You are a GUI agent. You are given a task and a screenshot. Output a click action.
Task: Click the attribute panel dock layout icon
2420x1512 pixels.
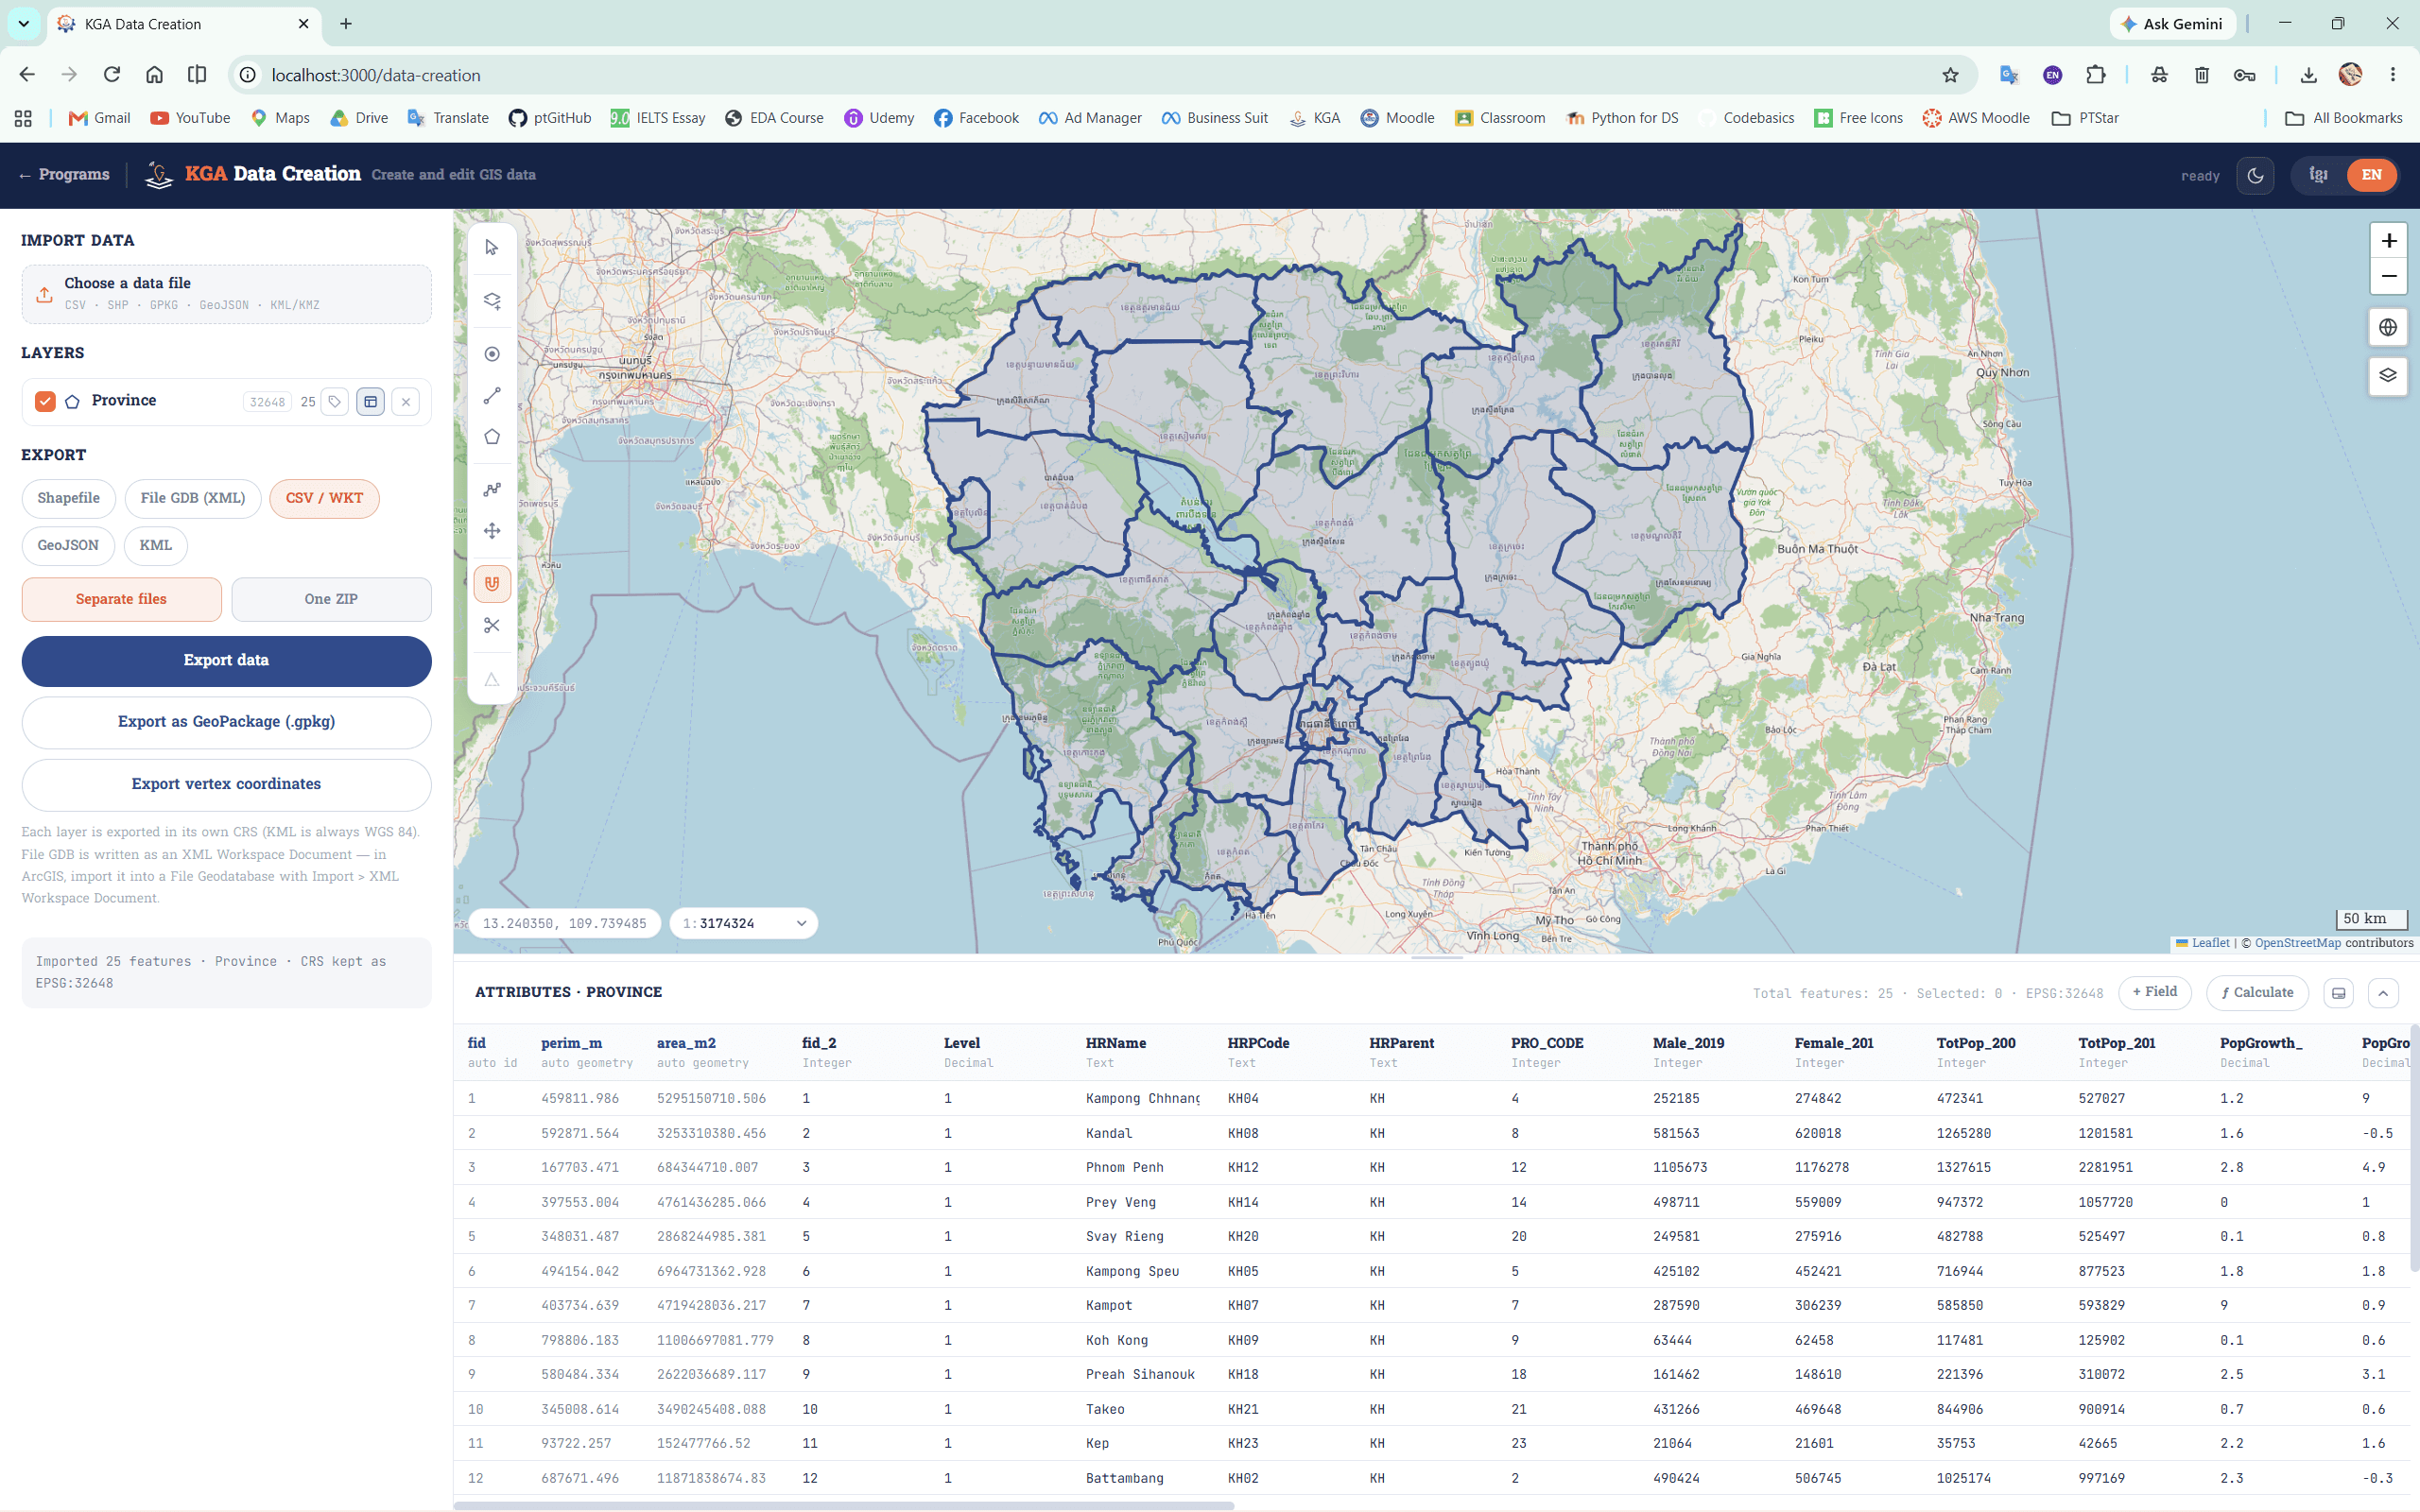pos(2338,993)
